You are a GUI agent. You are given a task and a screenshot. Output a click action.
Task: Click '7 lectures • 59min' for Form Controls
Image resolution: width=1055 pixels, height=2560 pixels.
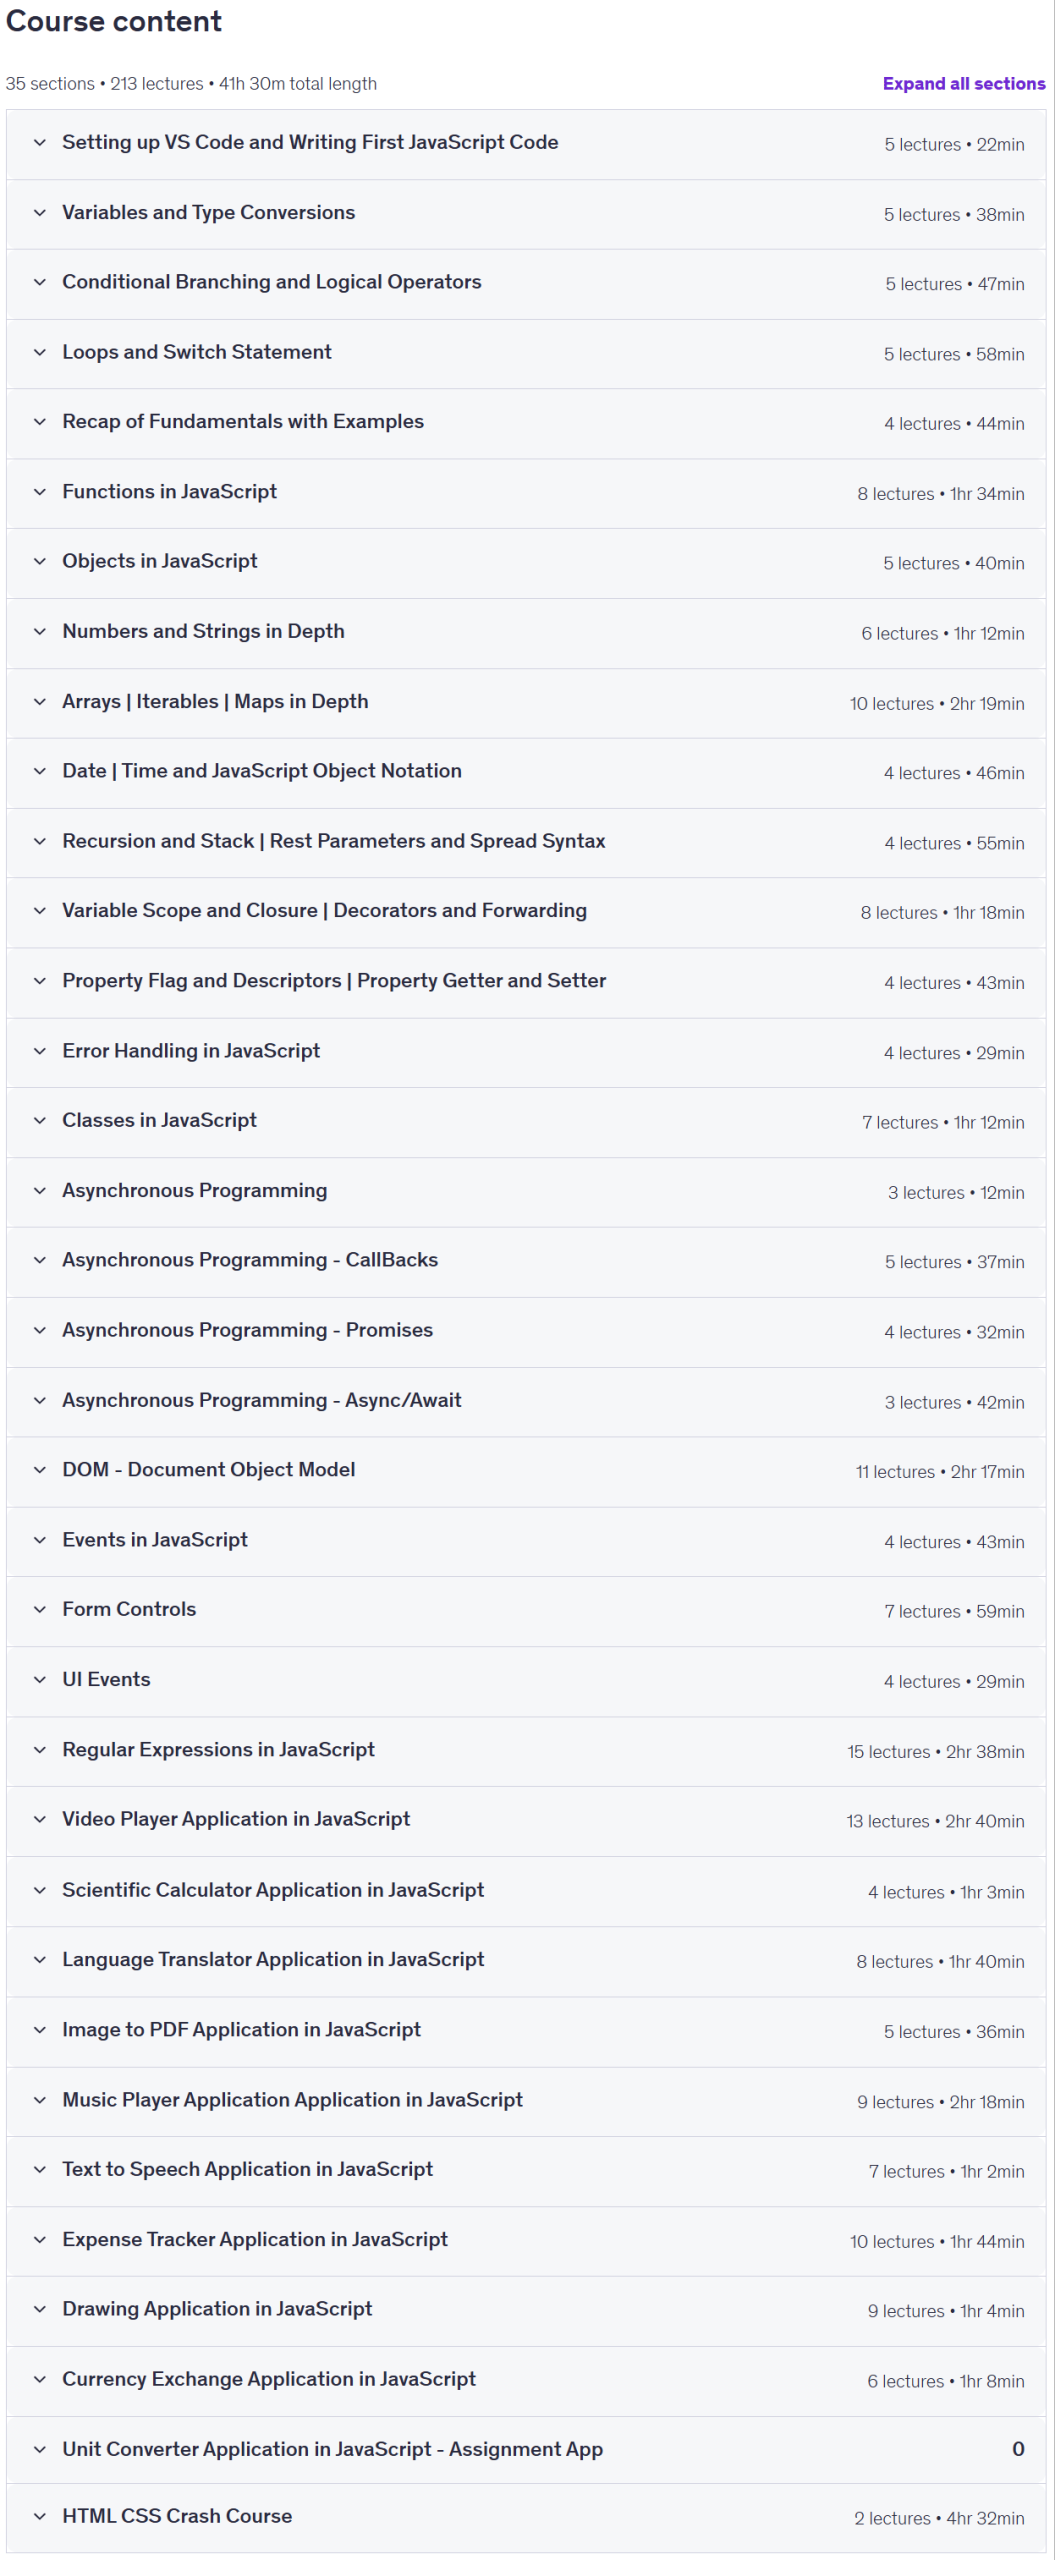pos(954,1611)
